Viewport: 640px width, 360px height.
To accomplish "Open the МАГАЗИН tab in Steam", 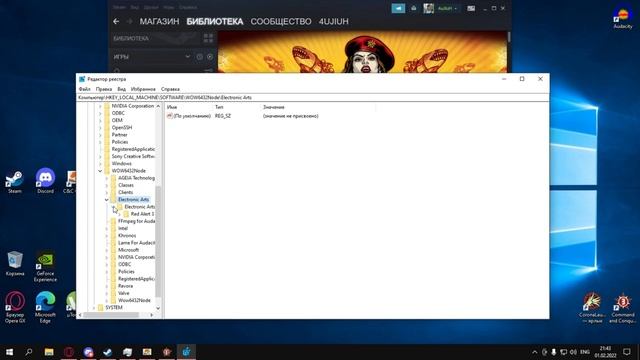I will 159,22.
